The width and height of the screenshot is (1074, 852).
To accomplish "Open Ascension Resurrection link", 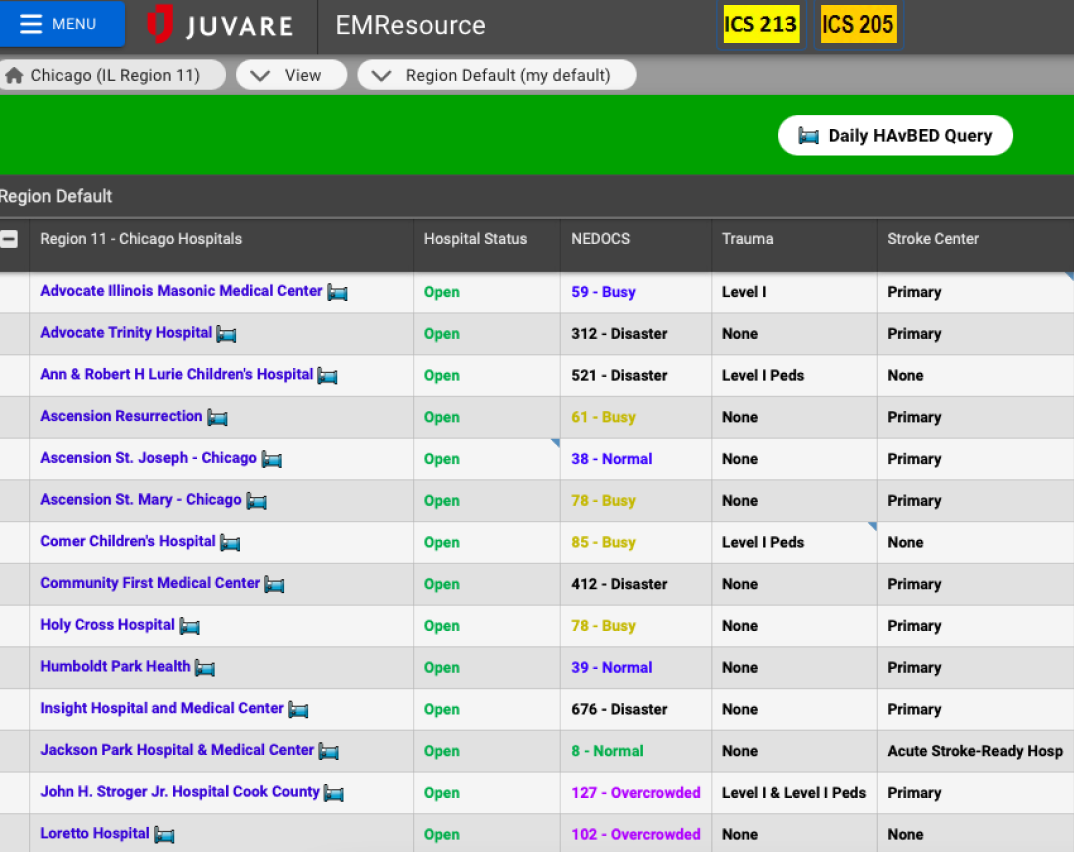I will coord(121,416).
